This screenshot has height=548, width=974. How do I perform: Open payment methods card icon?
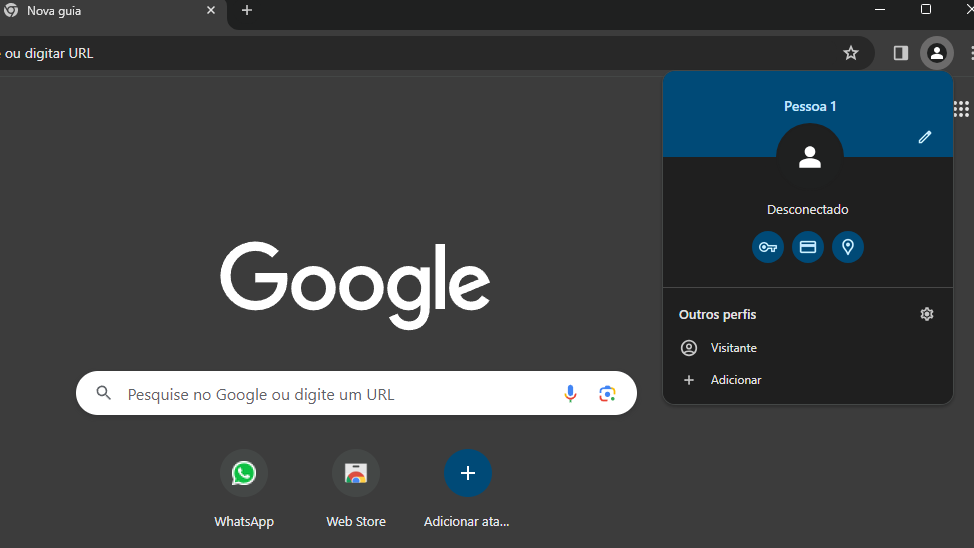pyautogui.click(x=808, y=247)
